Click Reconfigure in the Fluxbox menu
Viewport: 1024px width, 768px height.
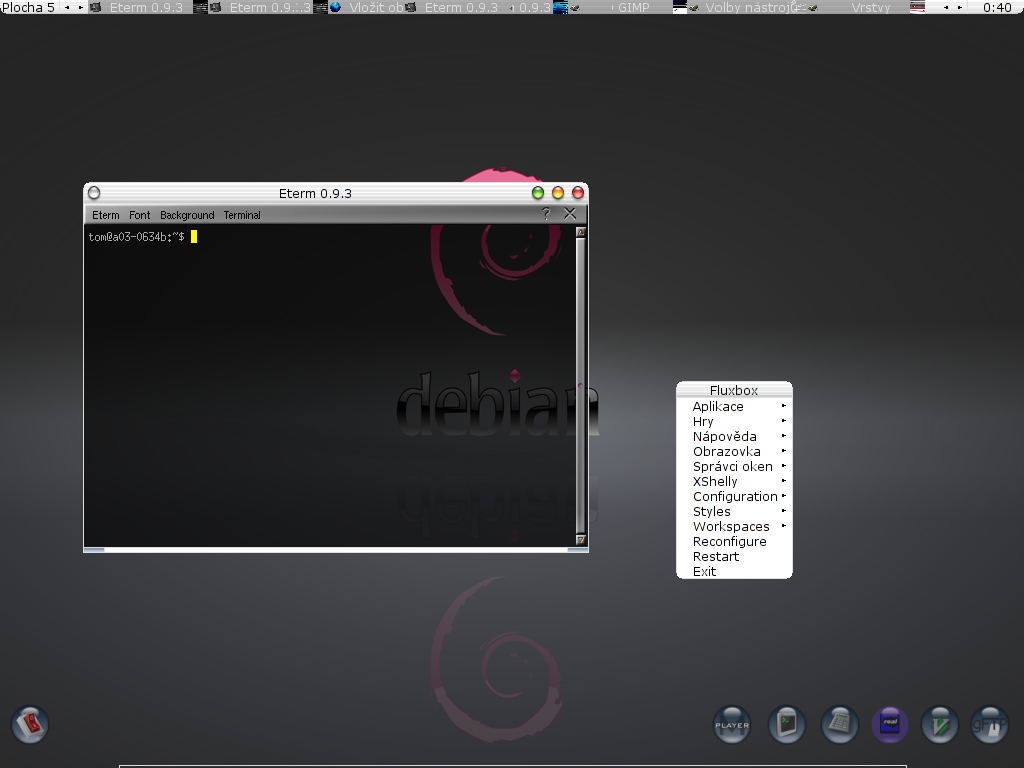click(729, 542)
